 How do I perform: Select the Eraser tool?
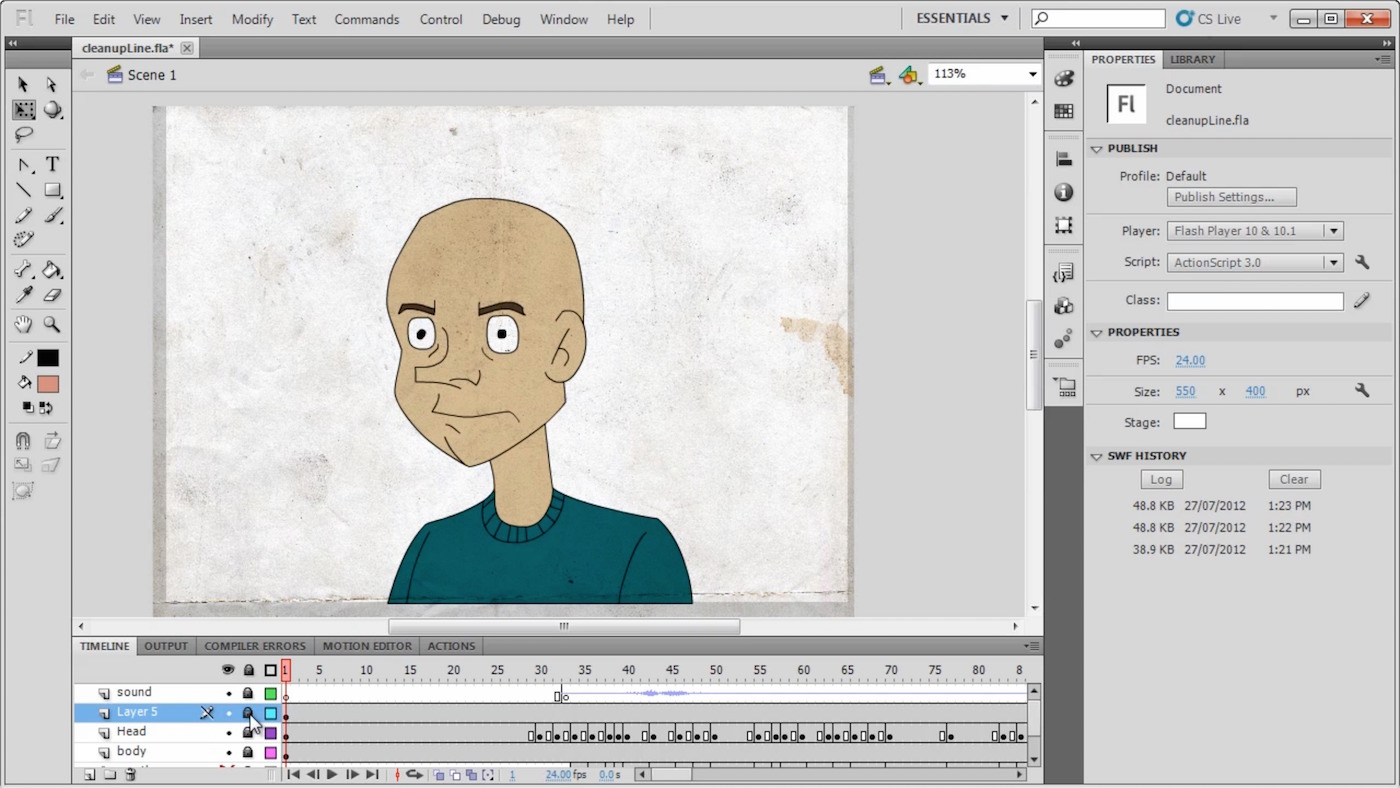[52, 296]
